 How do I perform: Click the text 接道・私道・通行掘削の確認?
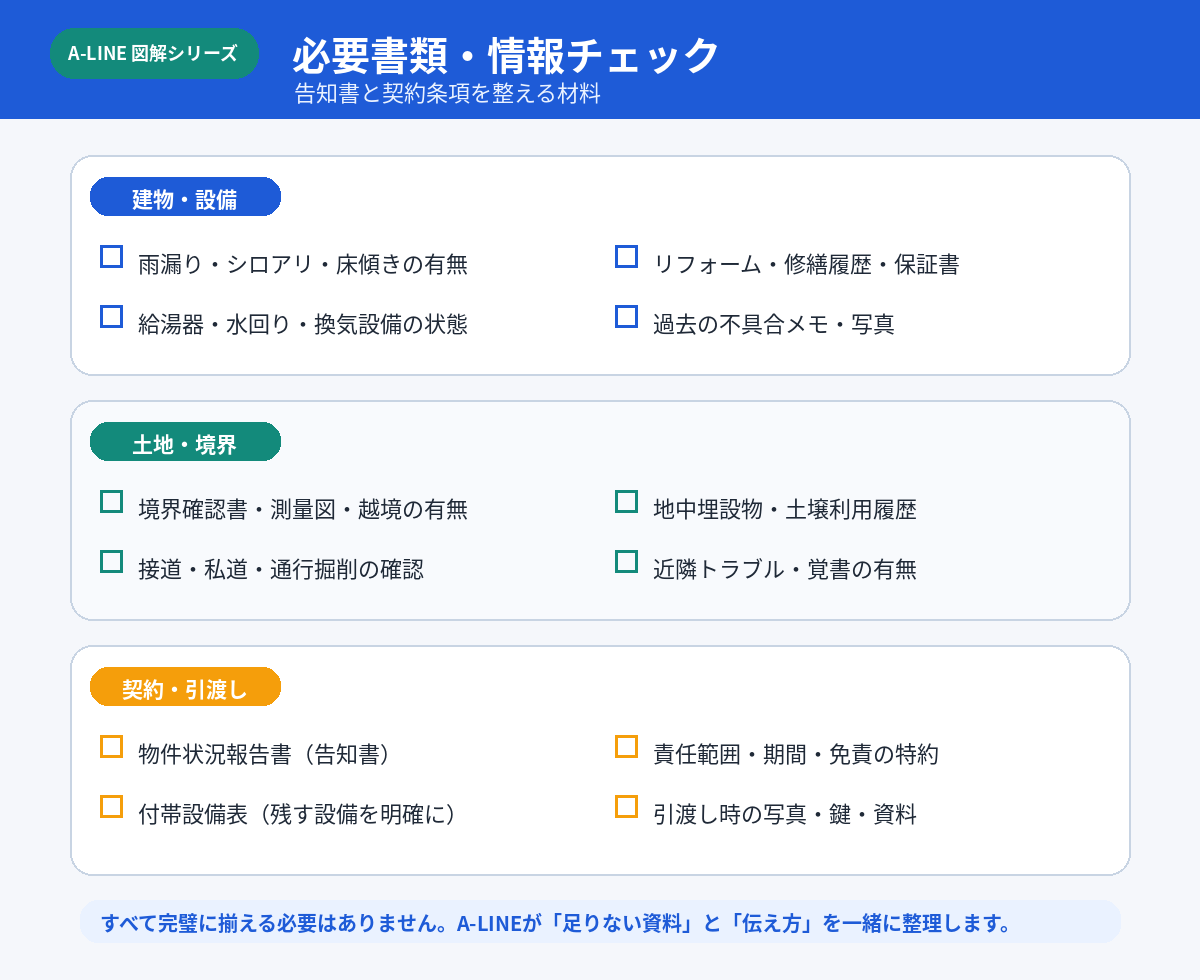click(x=281, y=569)
